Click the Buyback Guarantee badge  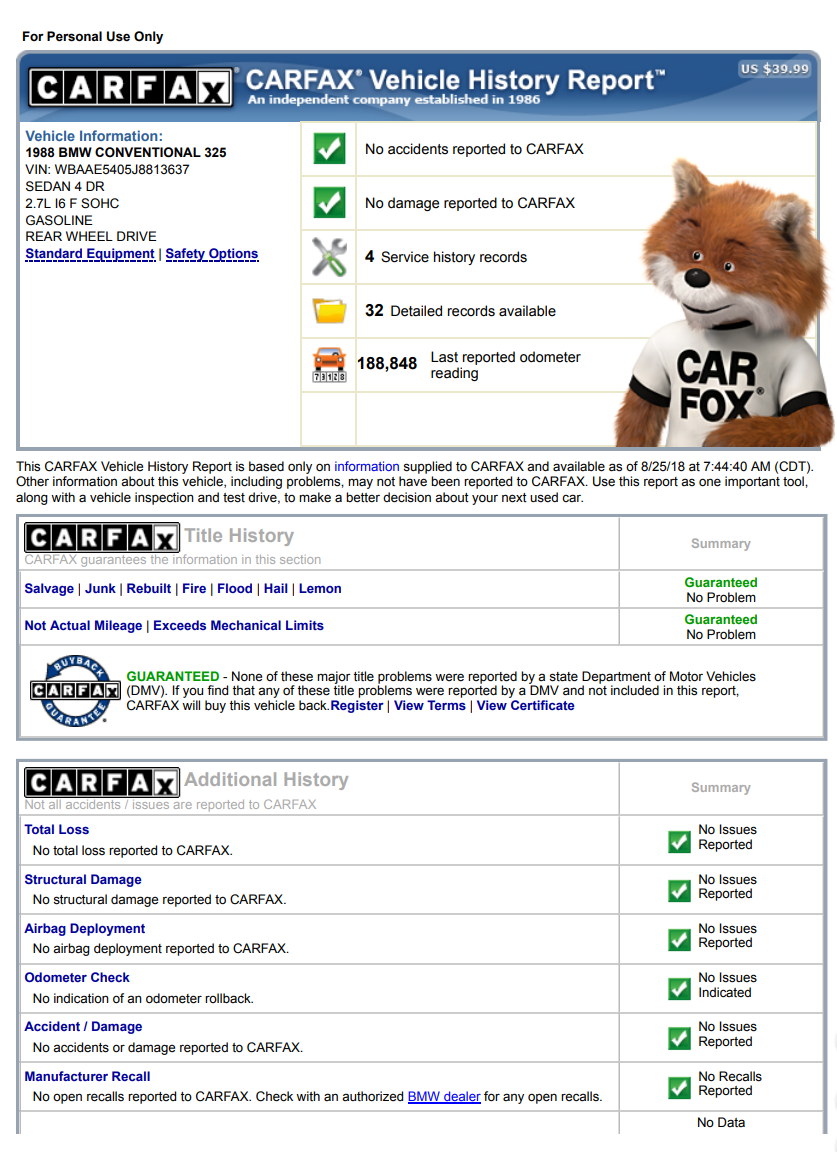click(75, 691)
